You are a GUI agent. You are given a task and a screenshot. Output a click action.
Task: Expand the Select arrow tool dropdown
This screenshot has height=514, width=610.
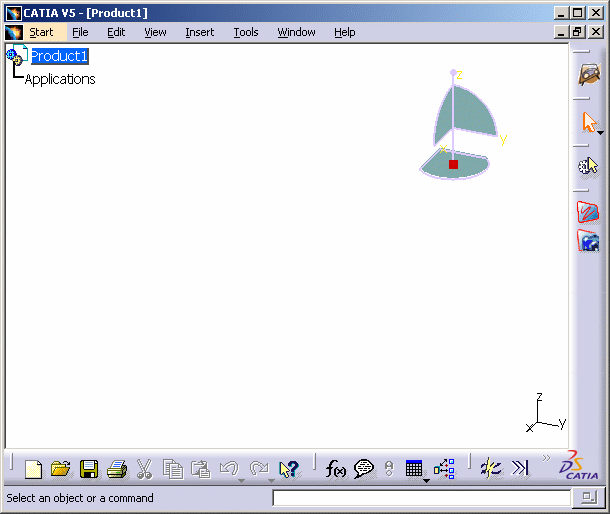pyautogui.click(x=600, y=132)
